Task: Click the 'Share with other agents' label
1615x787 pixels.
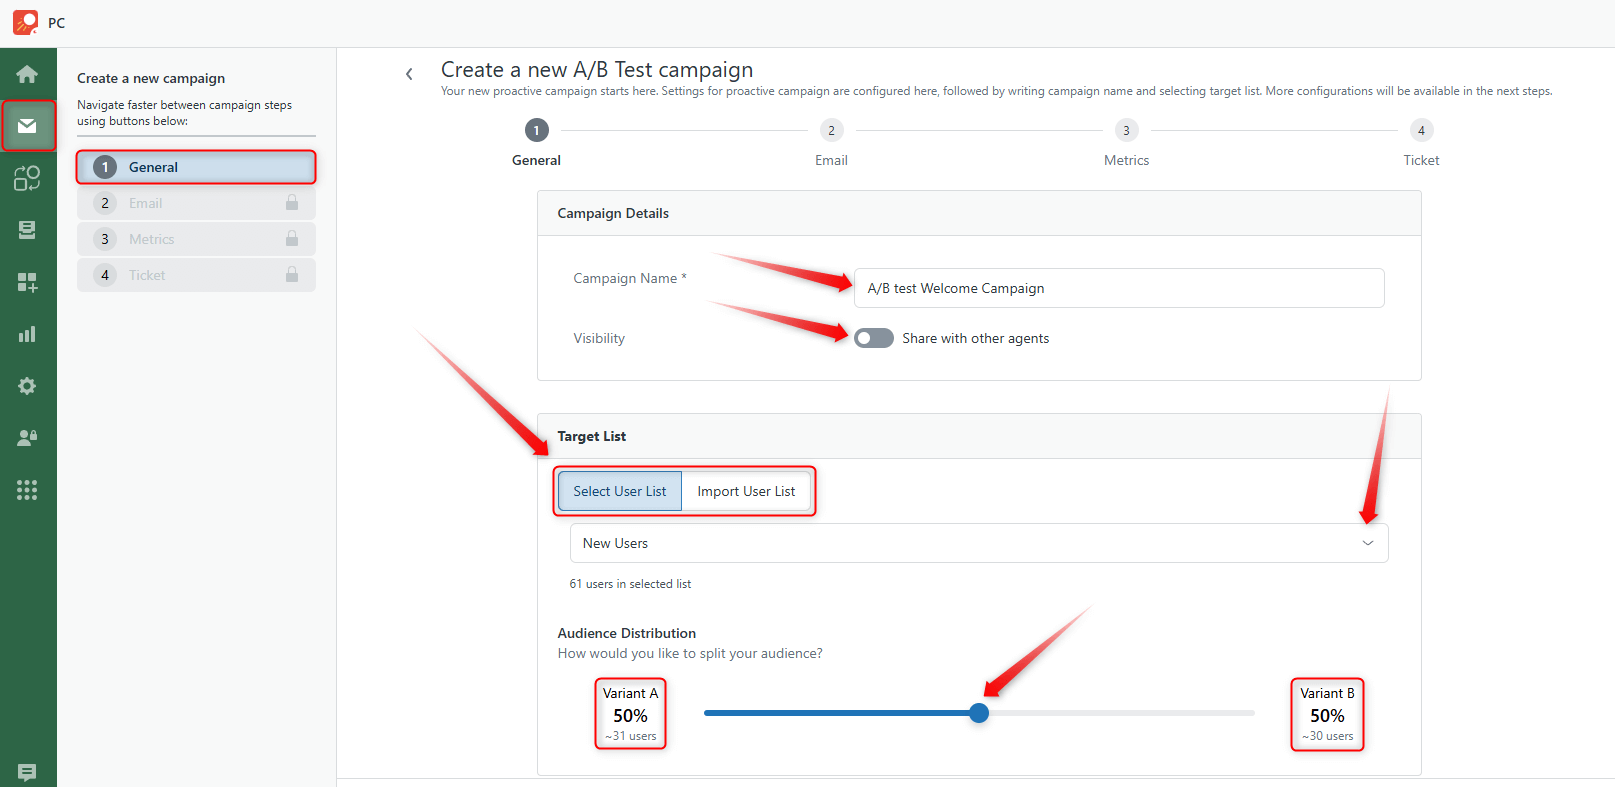Action: coord(976,338)
